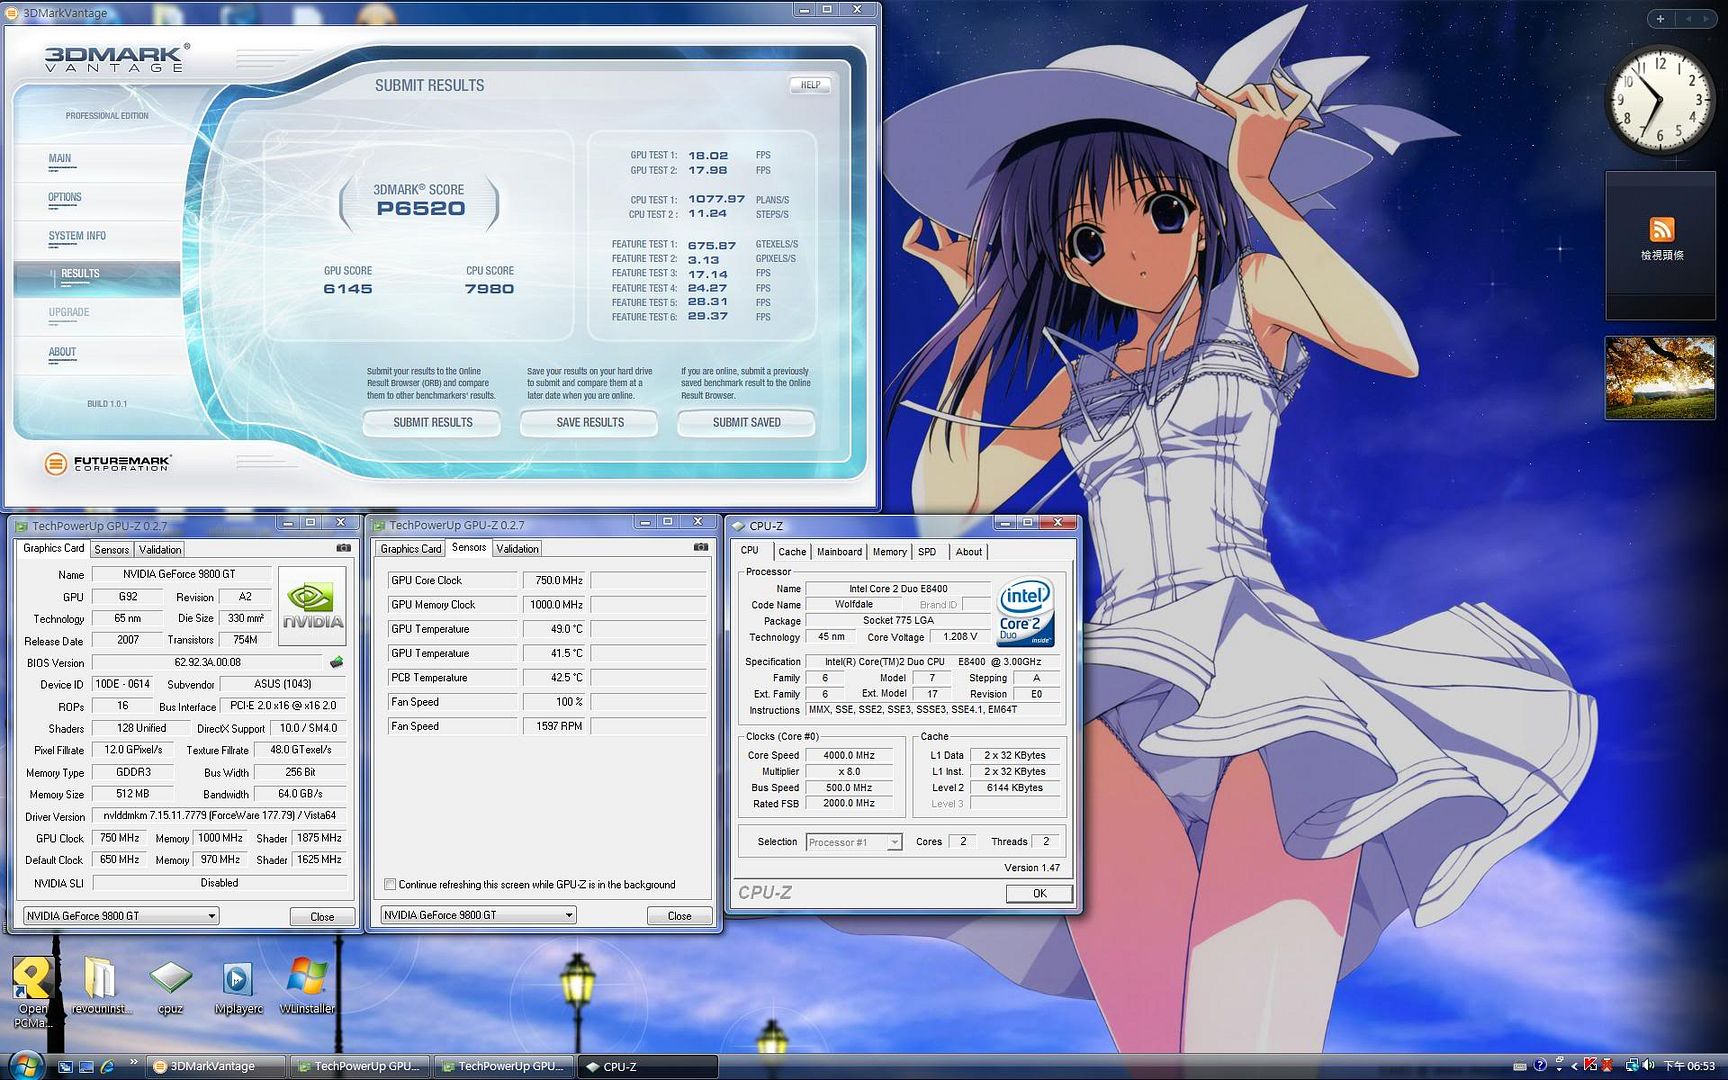Select OPTIONS in 3DMark Vantage sidebar

pos(65,197)
